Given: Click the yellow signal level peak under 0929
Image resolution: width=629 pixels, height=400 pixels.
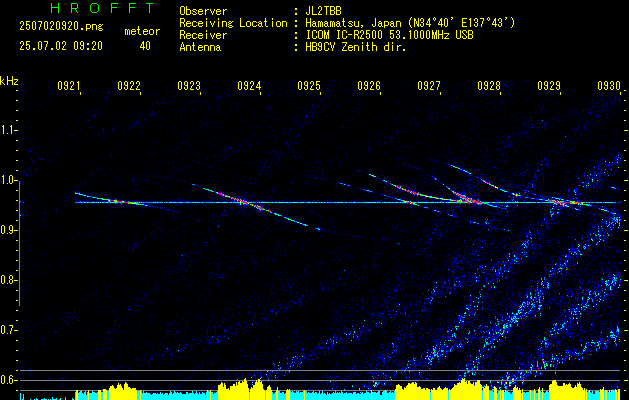Looking at the screenshot, I should 566,388.
